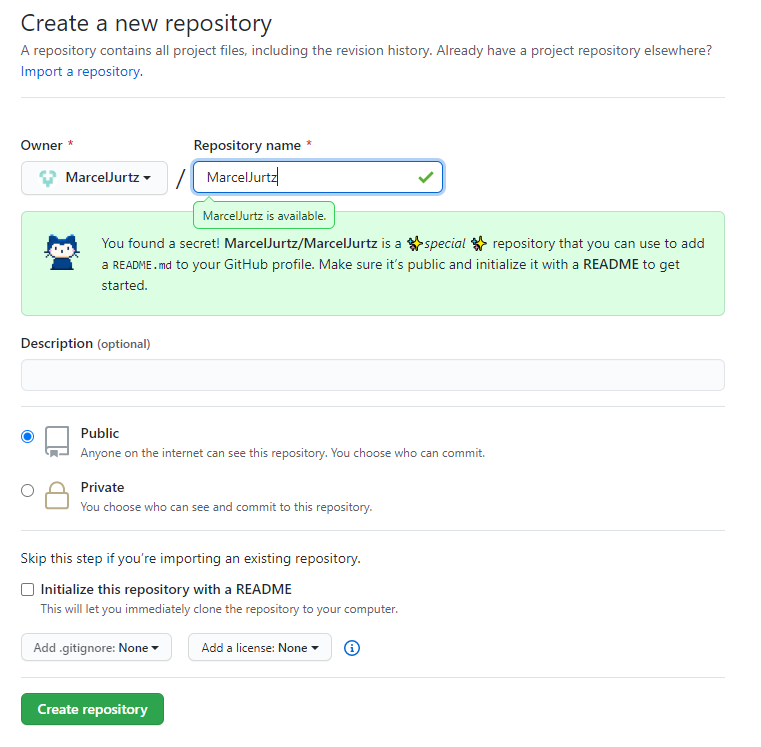761x747 pixels.
Task: Focus the Description input field
Action: [x=373, y=375]
